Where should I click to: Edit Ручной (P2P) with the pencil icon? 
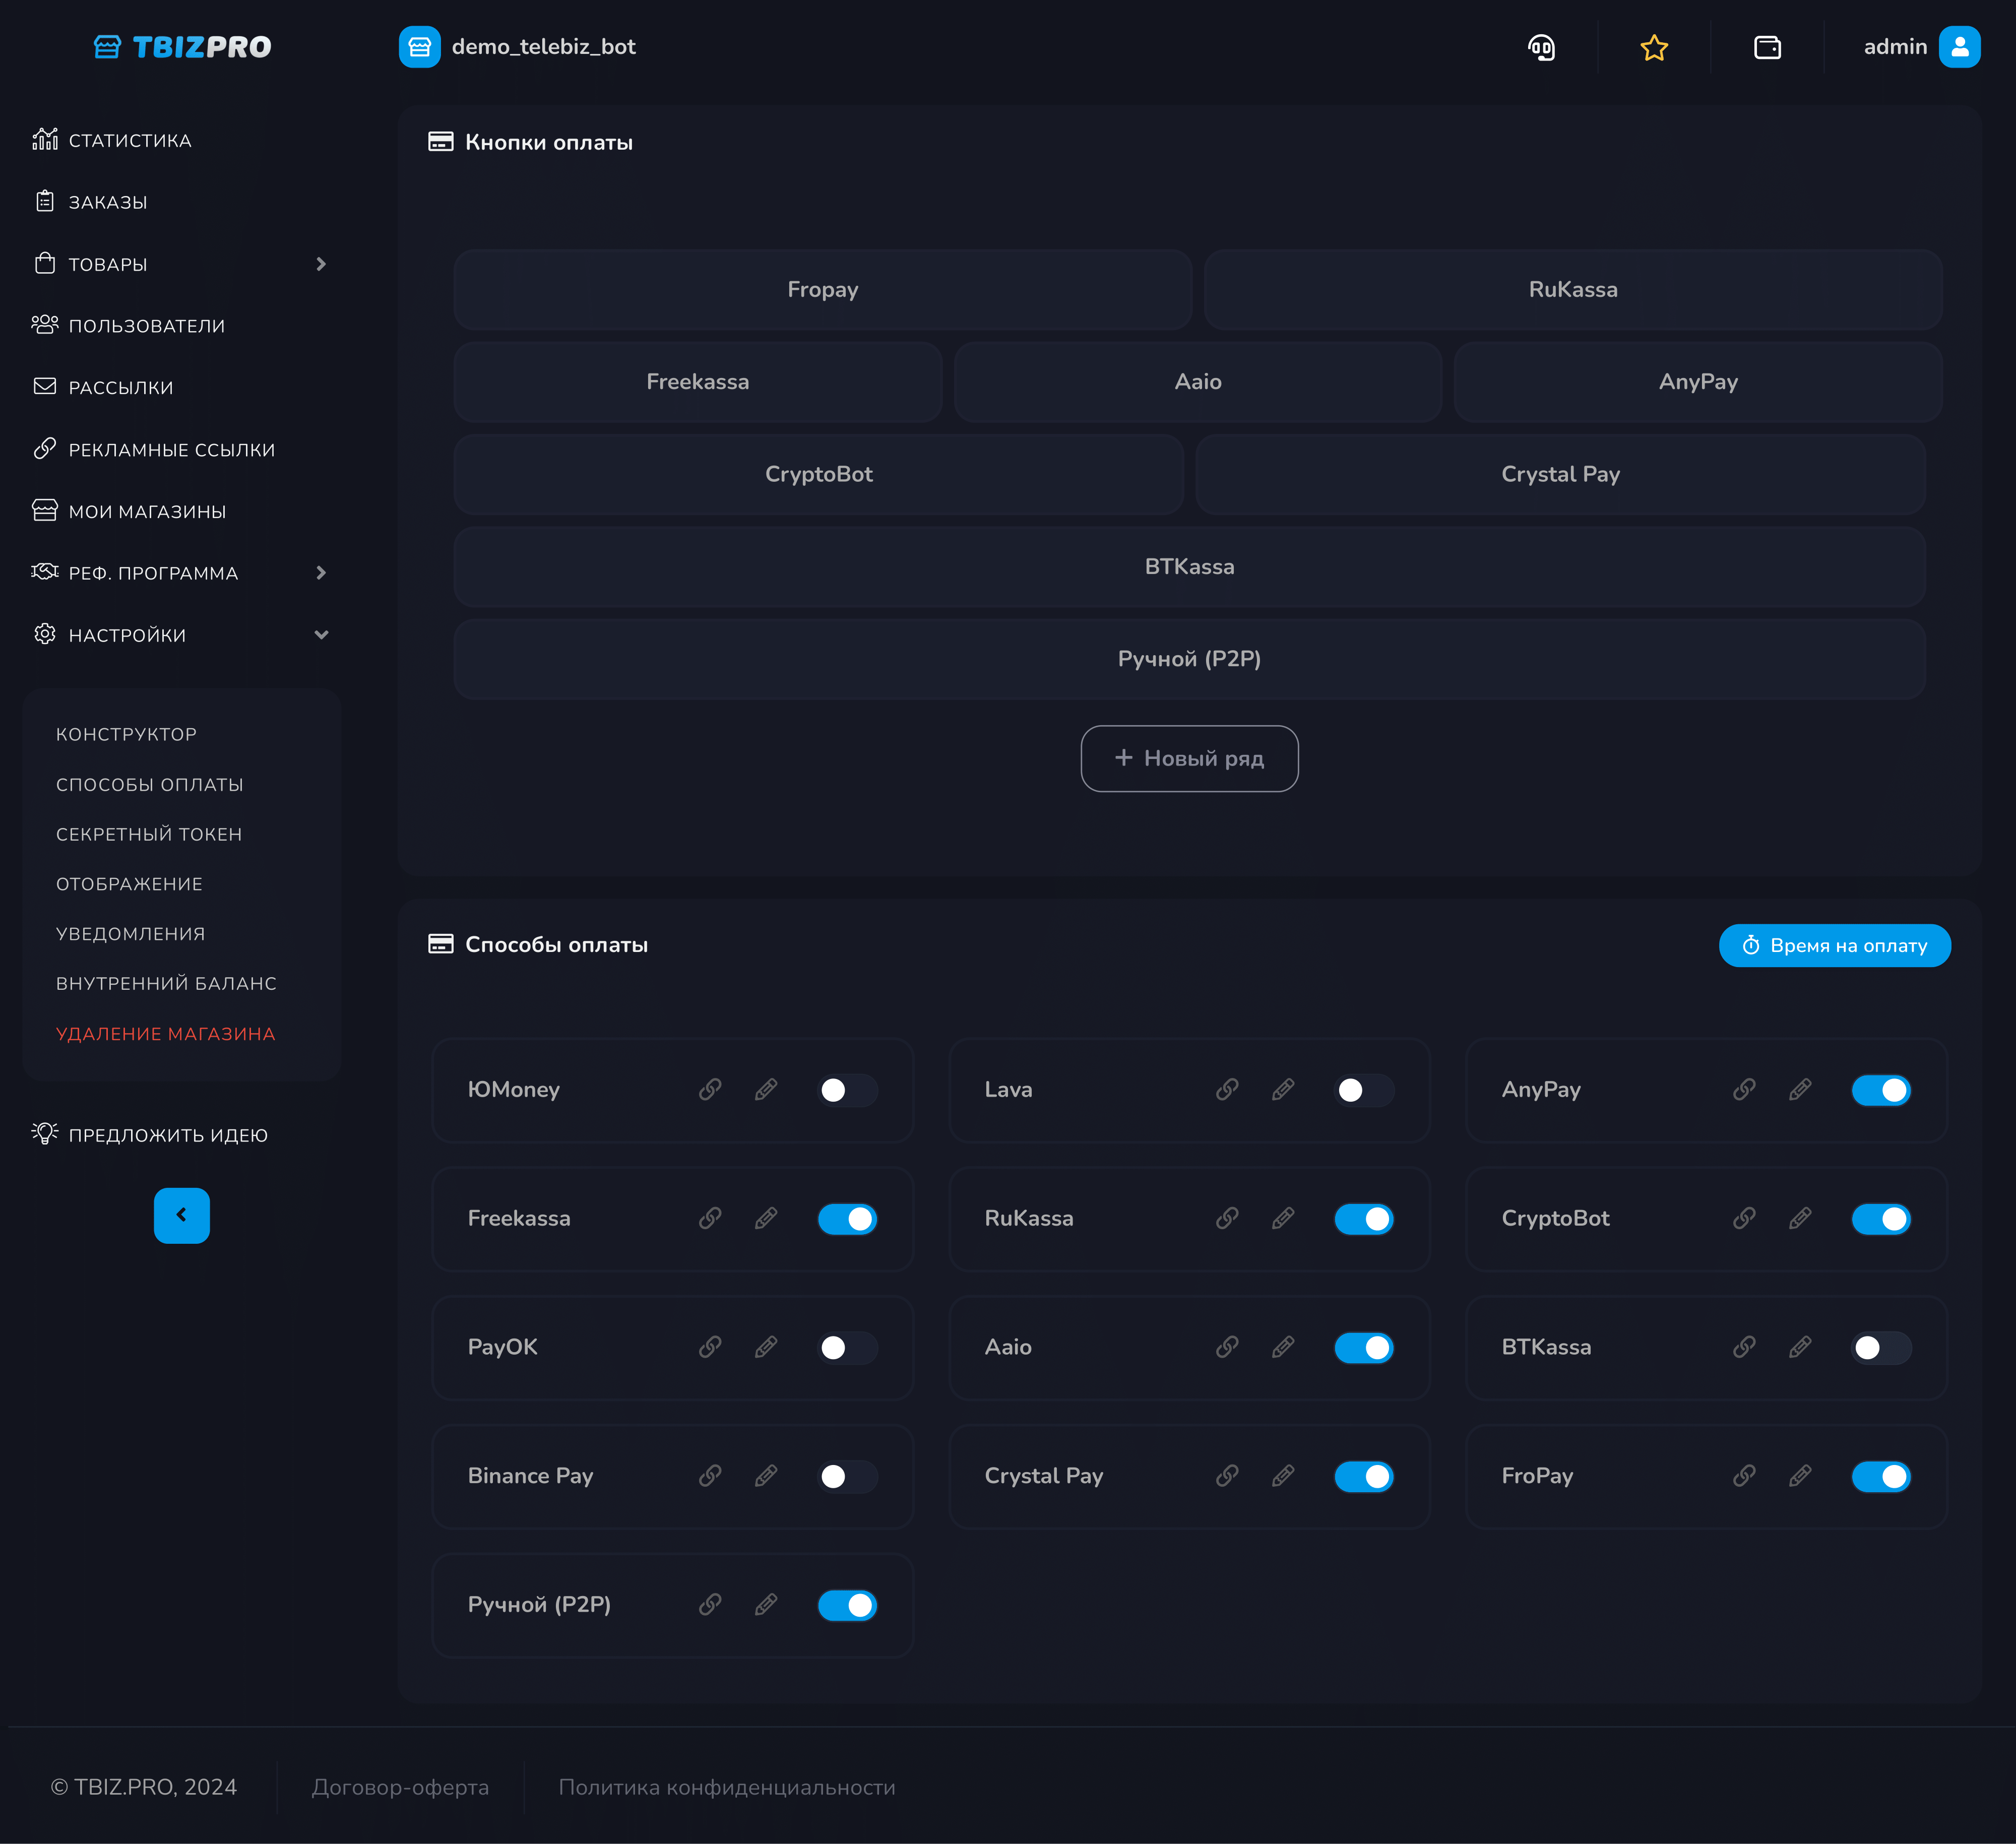(766, 1605)
